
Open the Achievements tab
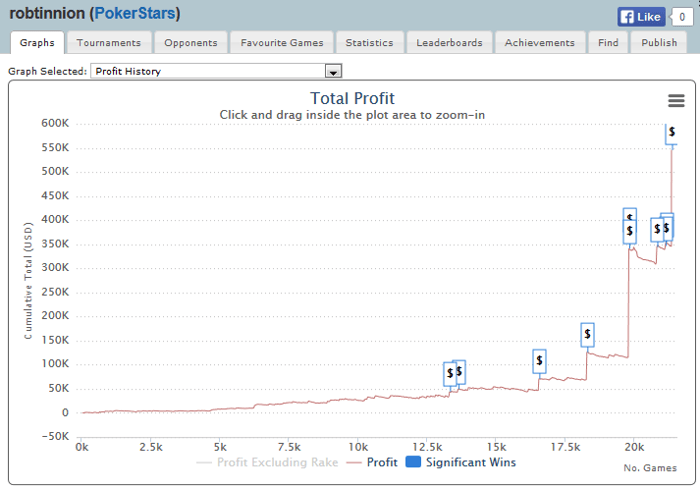click(539, 43)
